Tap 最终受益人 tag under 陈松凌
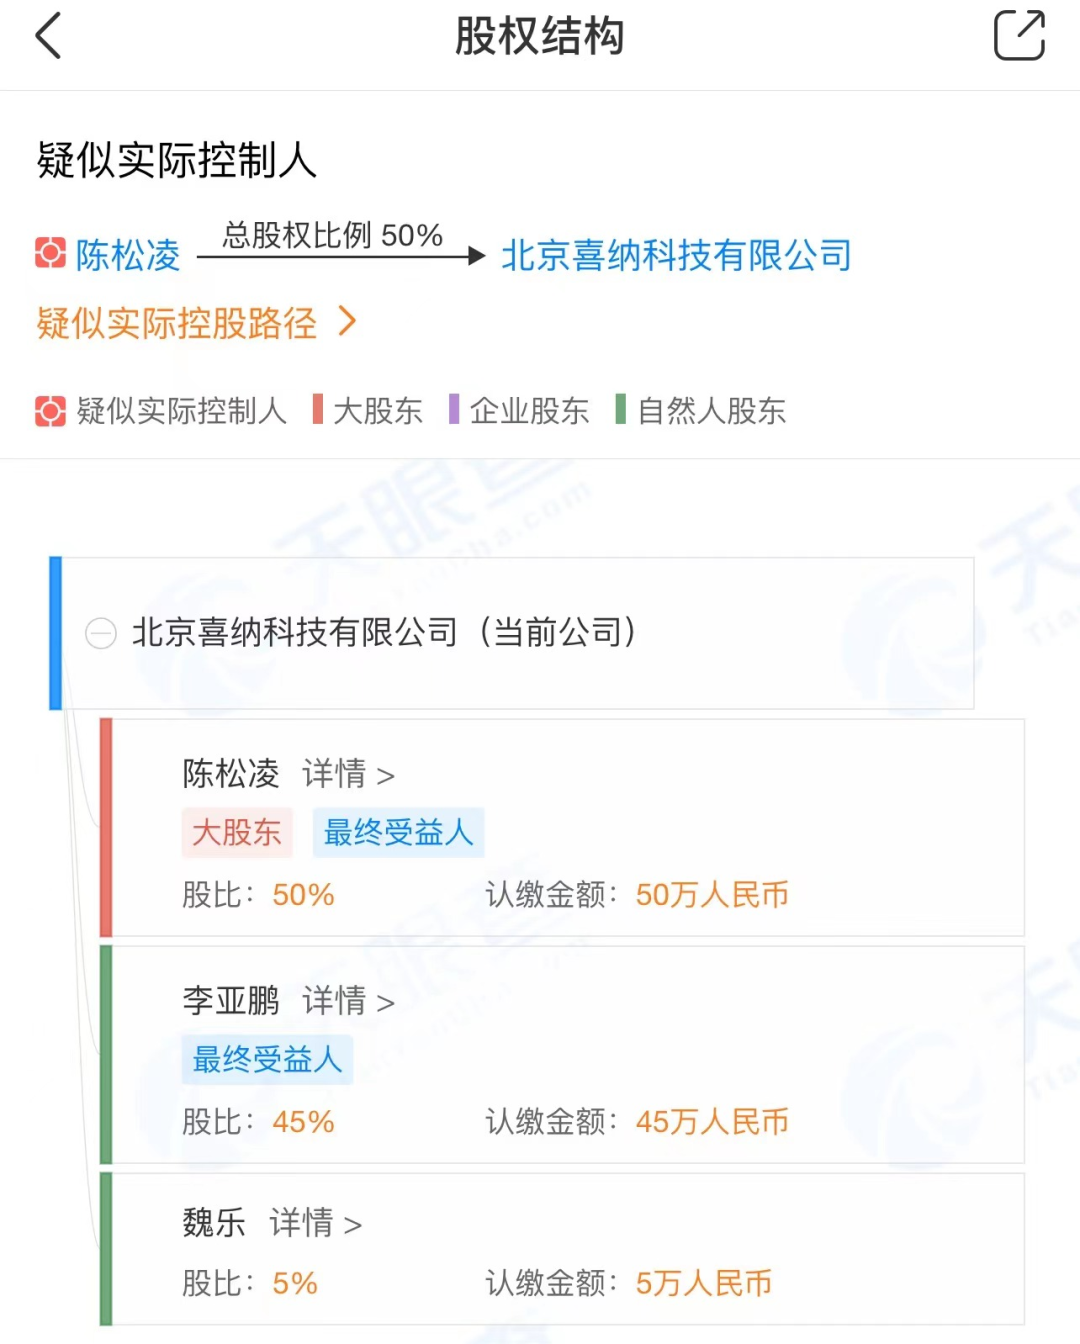Viewport: 1080px width, 1344px height. pyautogui.click(x=398, y=832)
